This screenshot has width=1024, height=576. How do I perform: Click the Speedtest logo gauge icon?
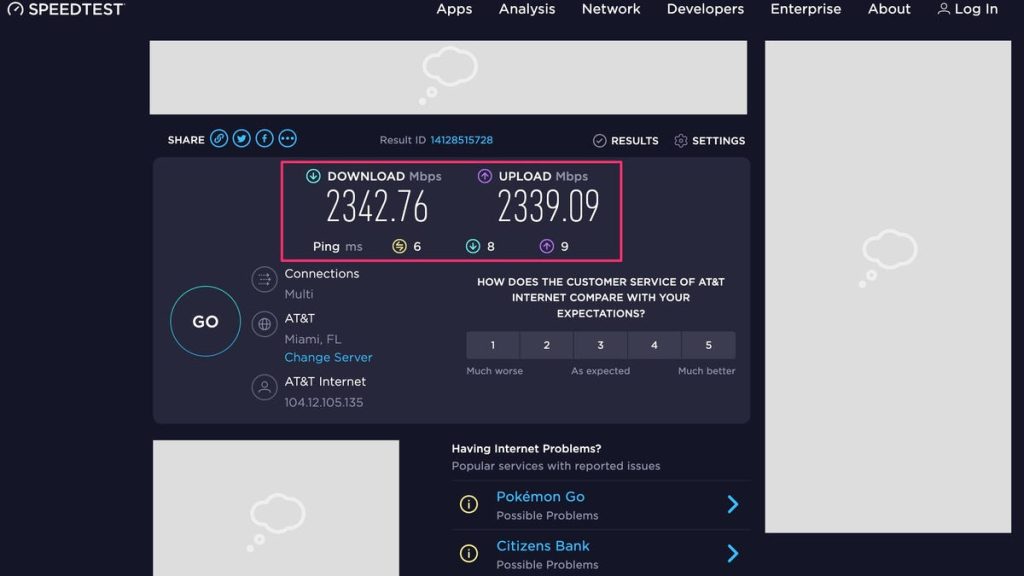[15, 9]
